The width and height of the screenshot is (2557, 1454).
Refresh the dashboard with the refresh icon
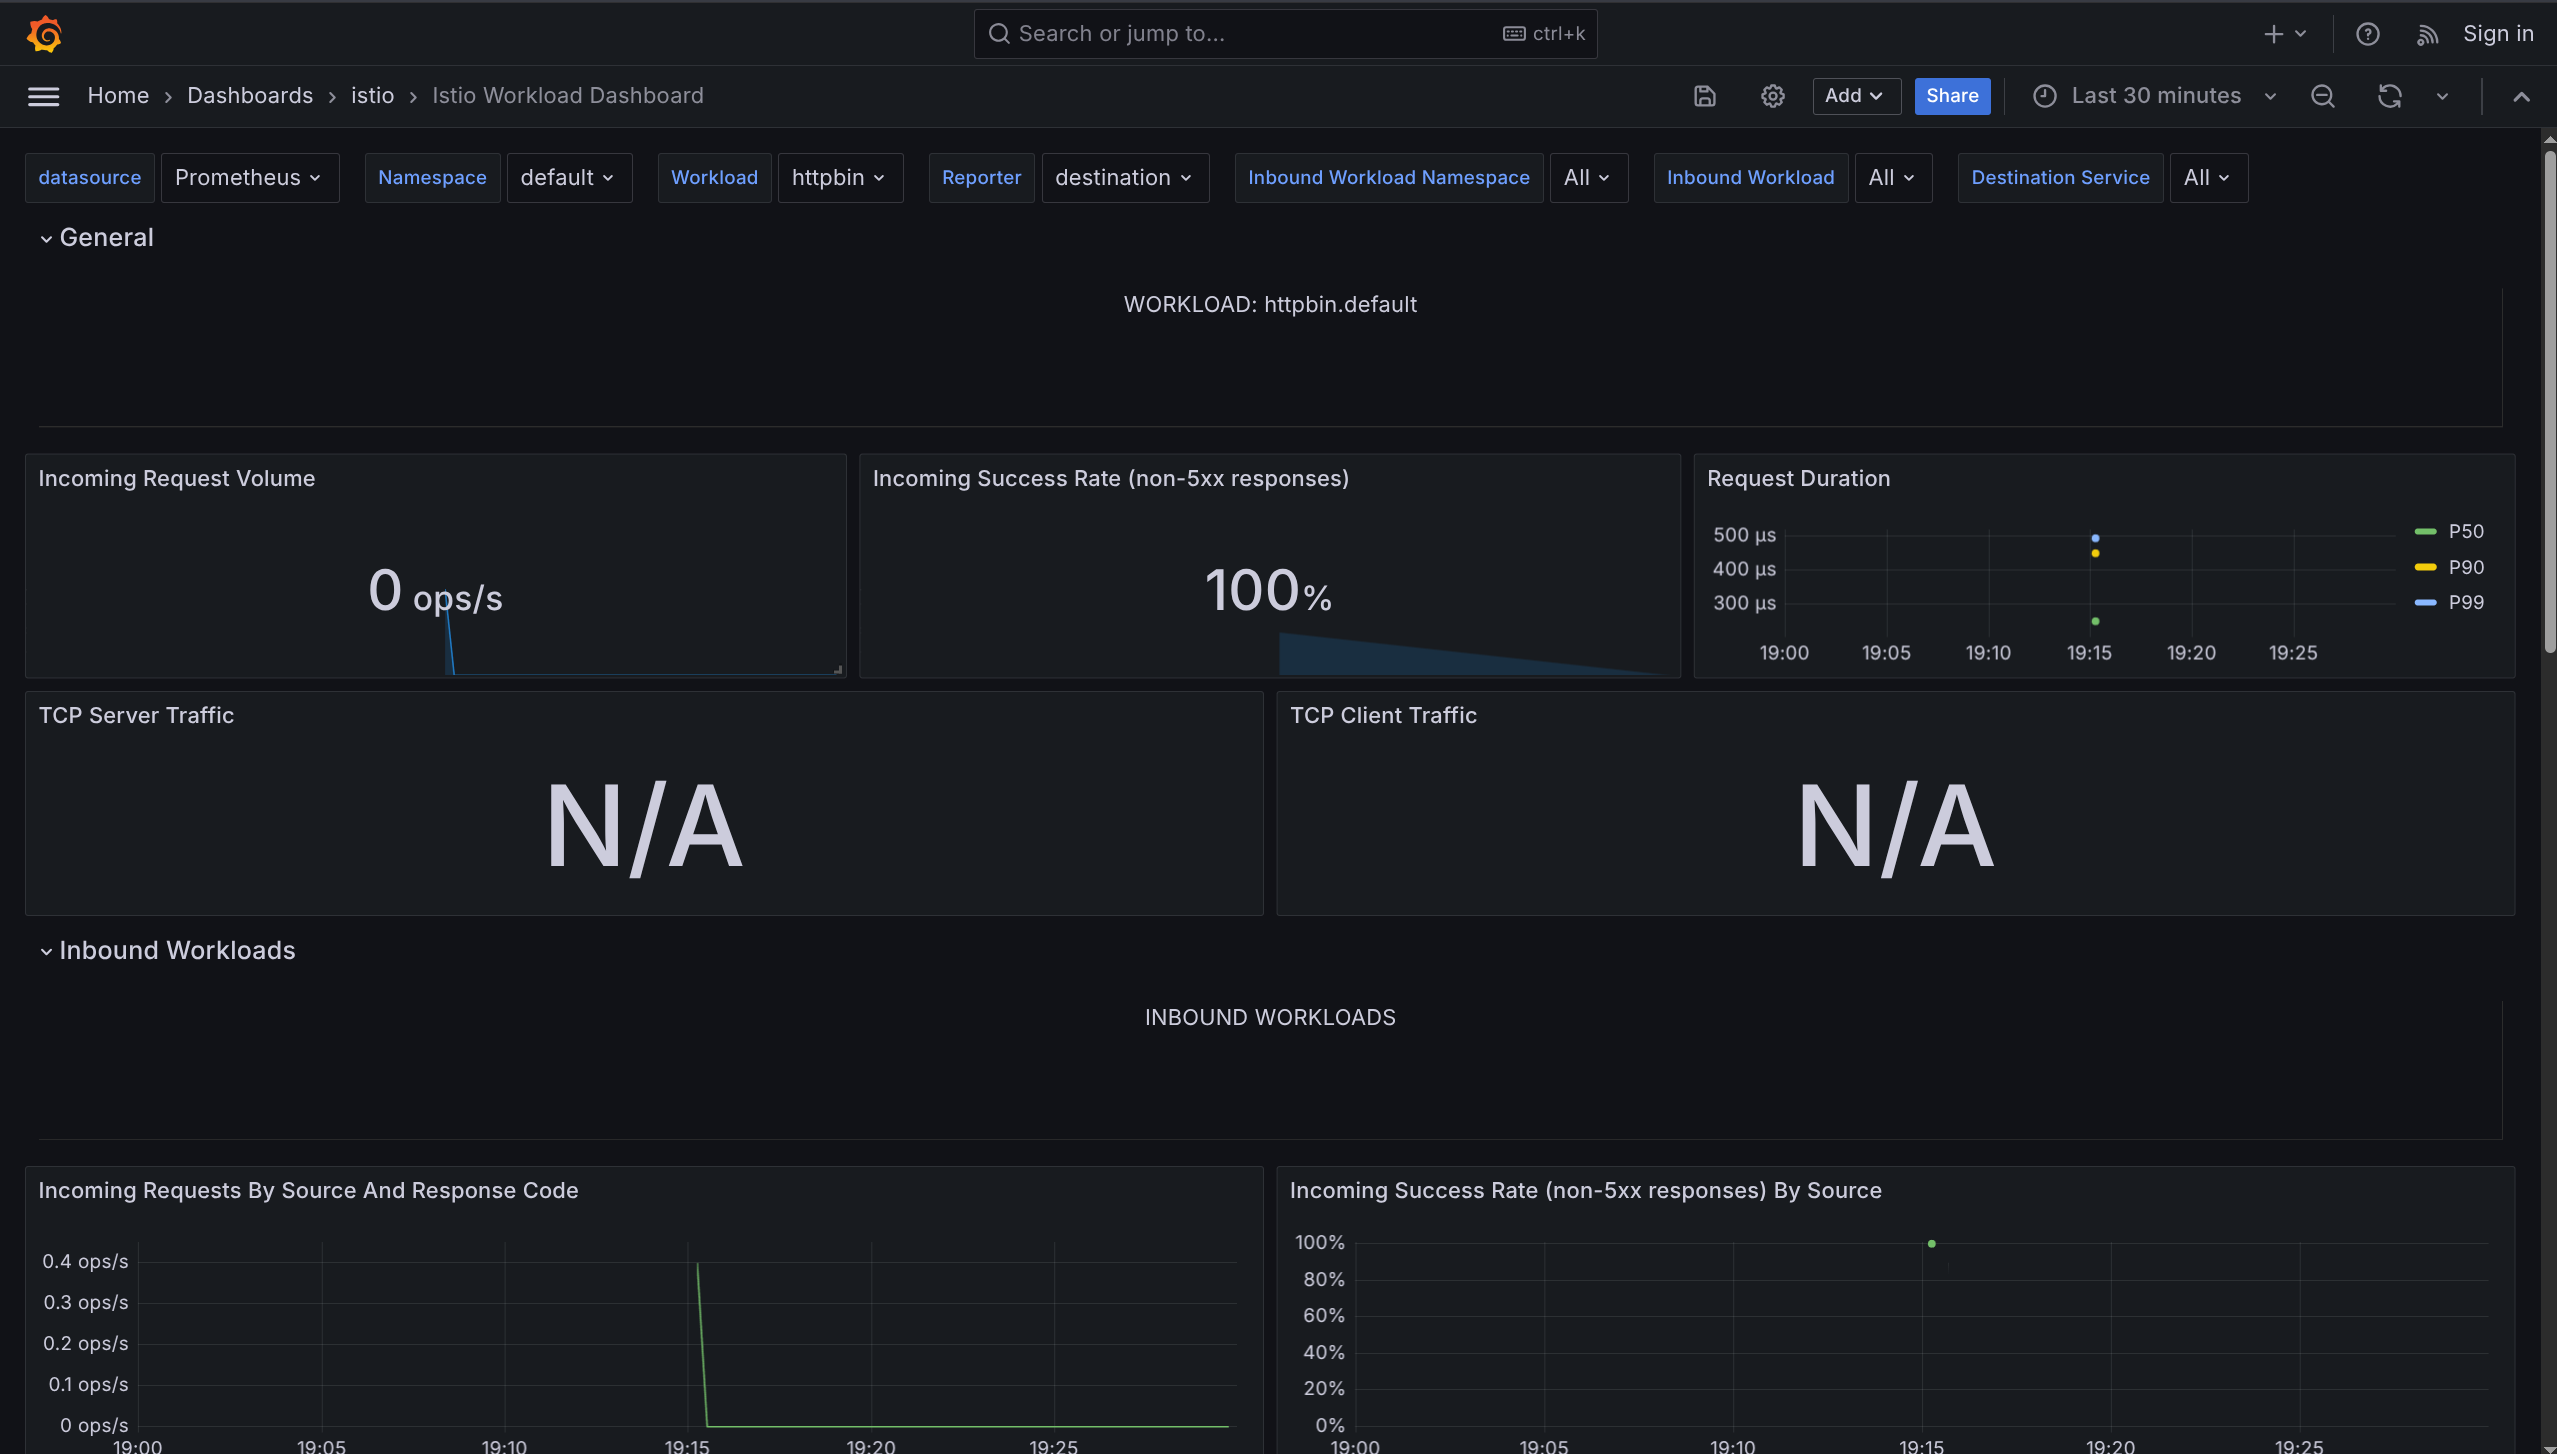click(x=2388, y=96)
